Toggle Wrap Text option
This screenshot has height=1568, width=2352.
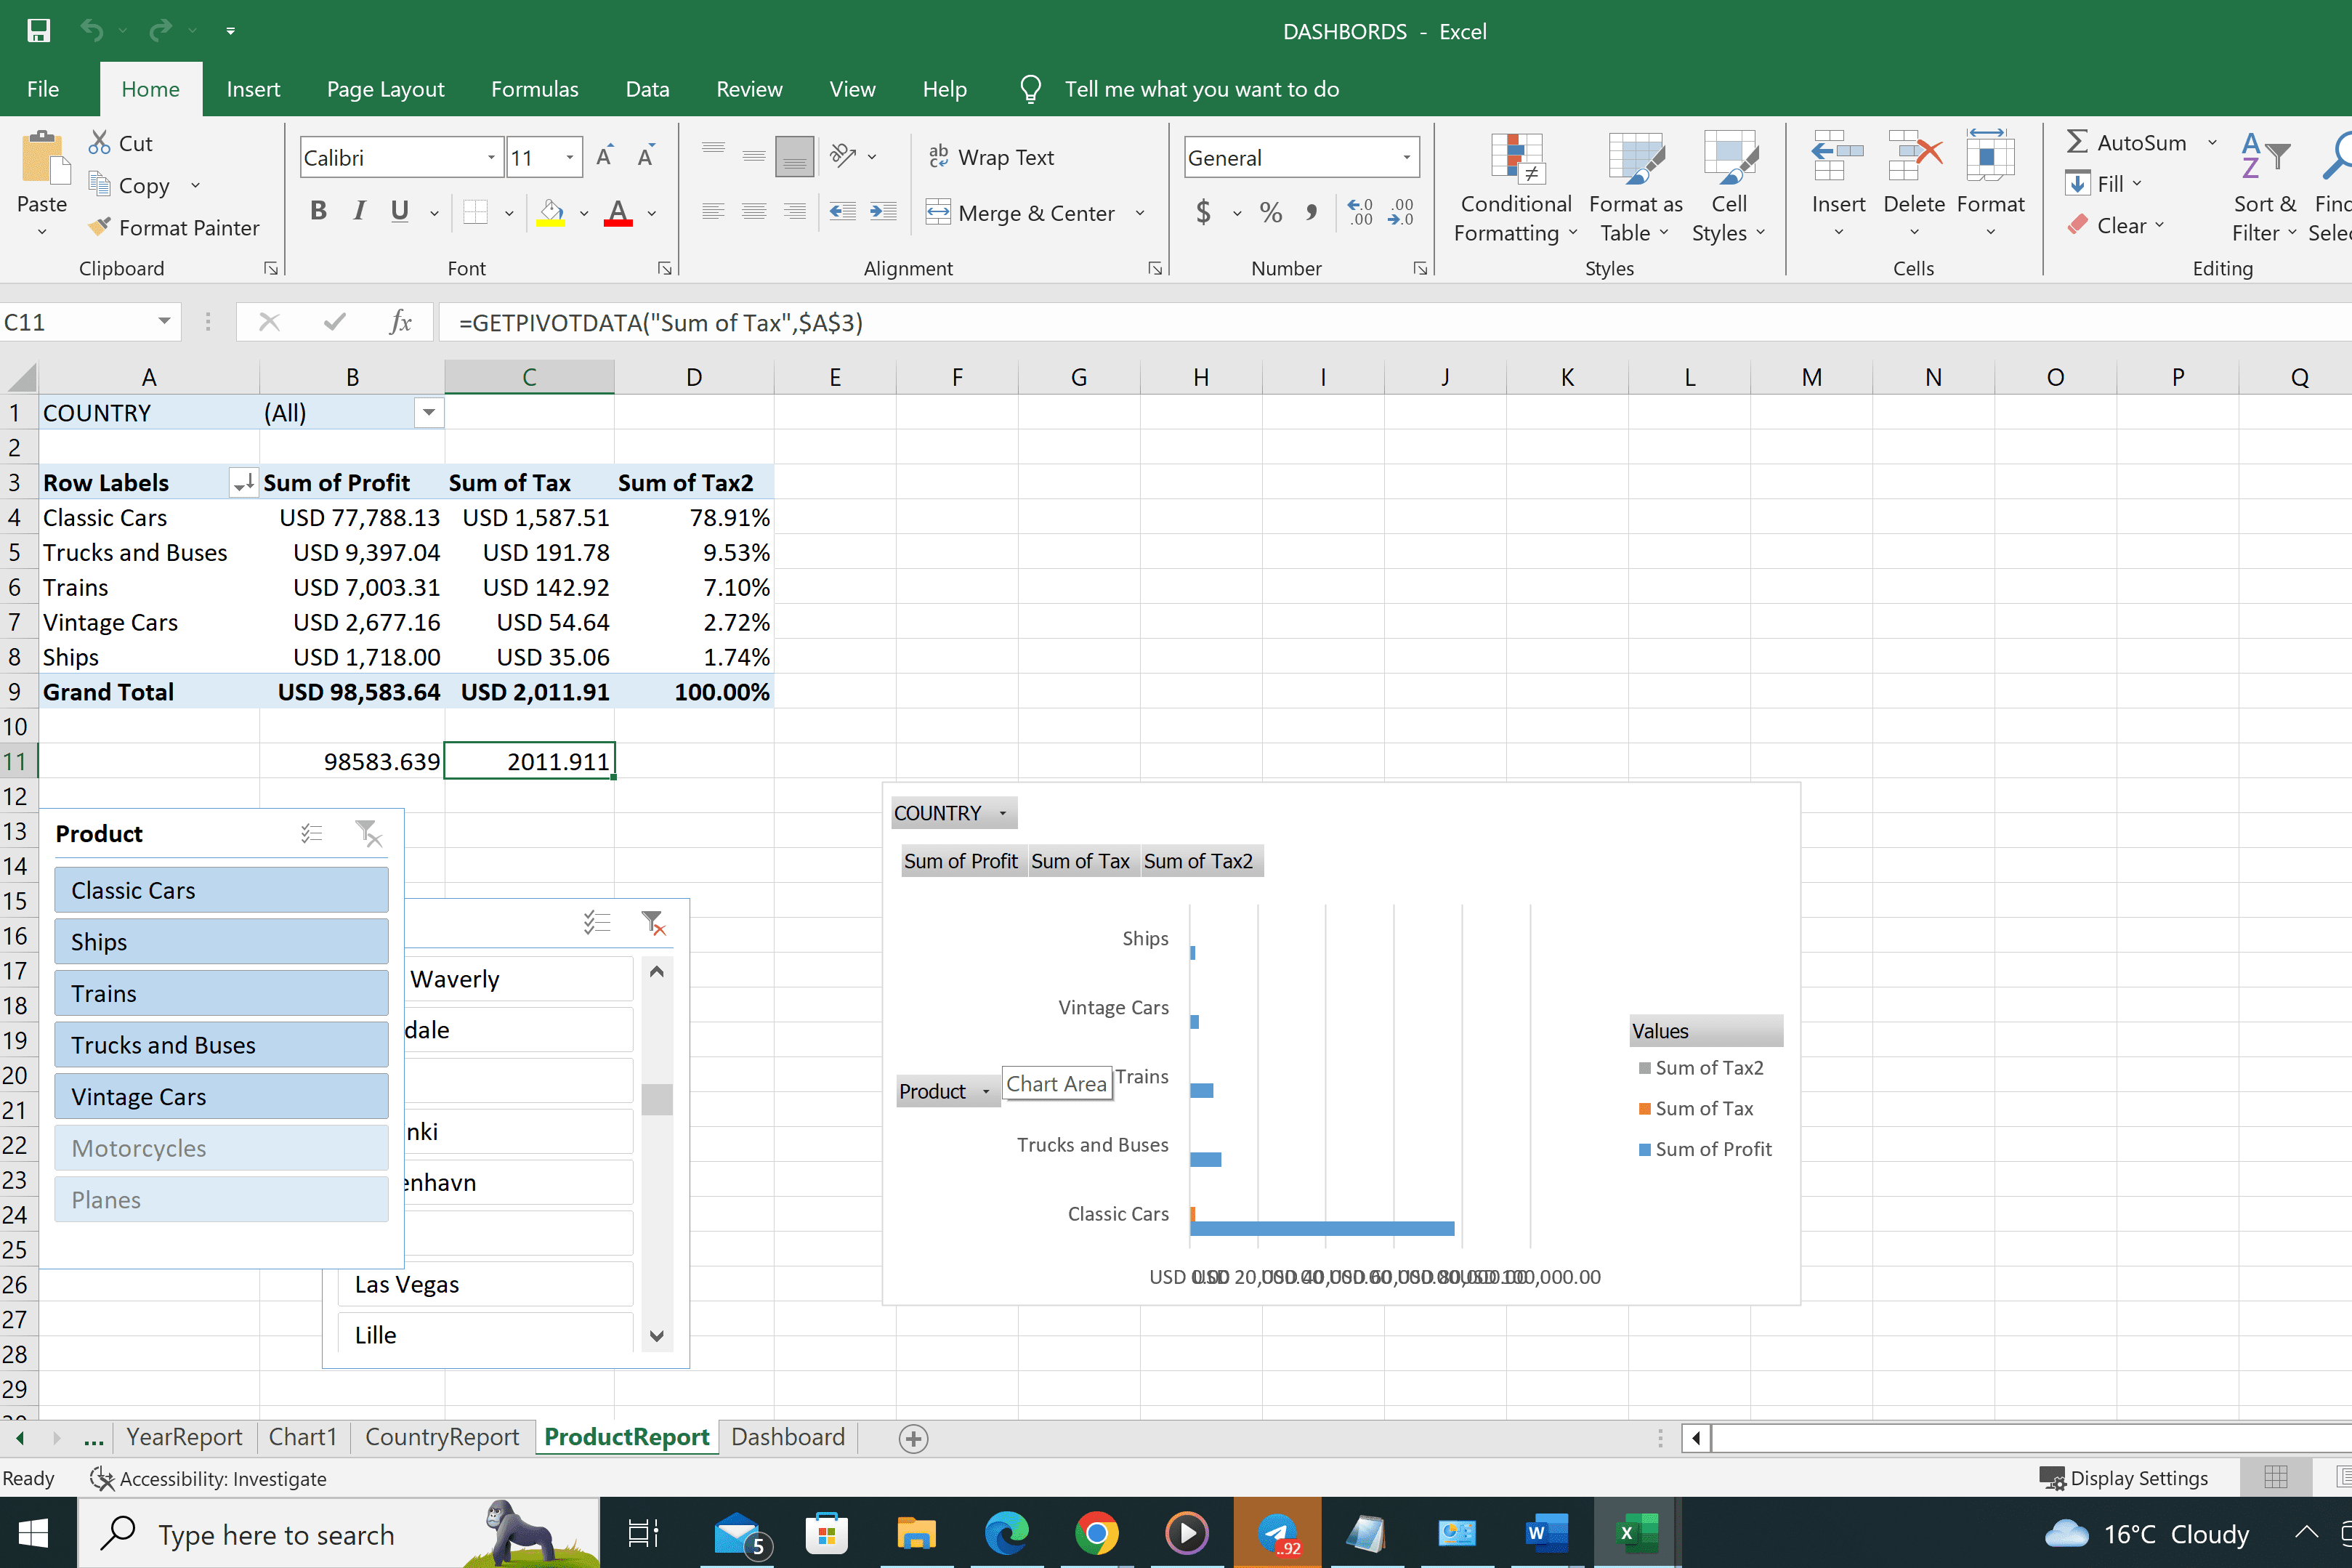[992, 157]
